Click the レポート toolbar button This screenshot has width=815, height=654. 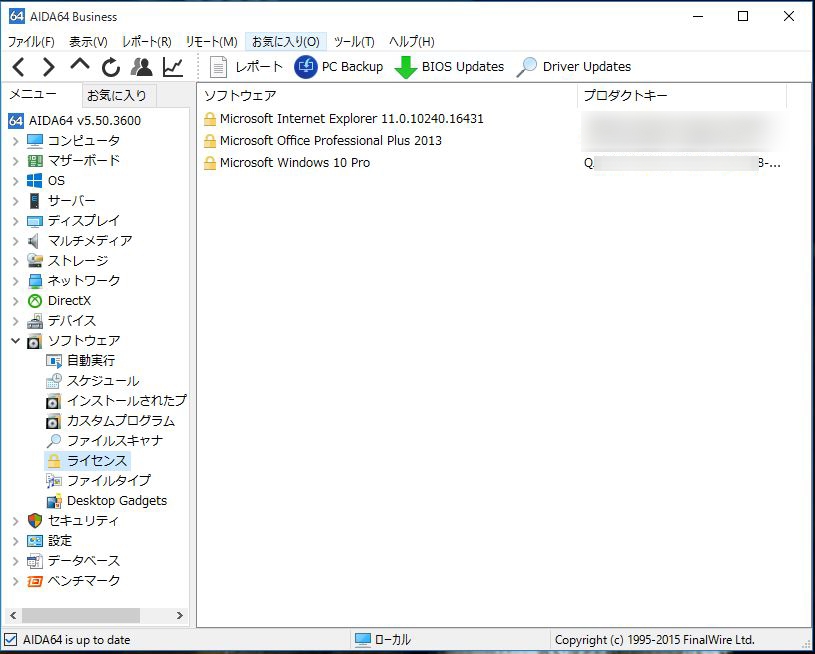[246, 67]
